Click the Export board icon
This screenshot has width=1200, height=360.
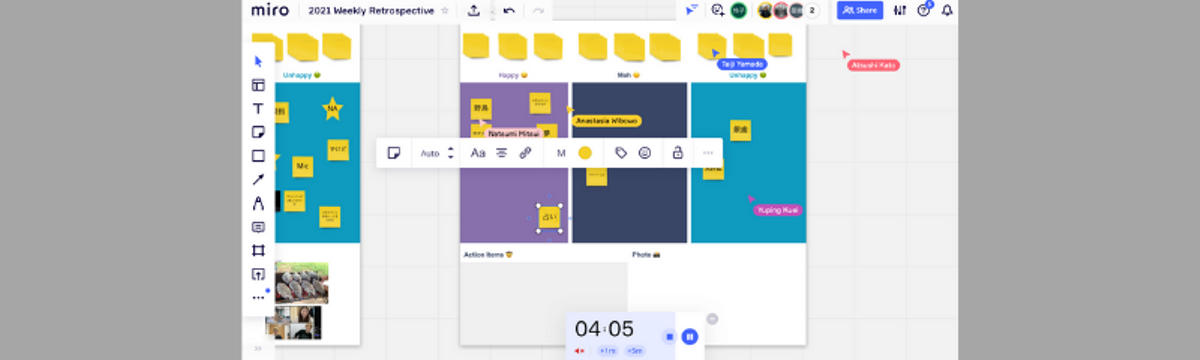coord(474,10)
